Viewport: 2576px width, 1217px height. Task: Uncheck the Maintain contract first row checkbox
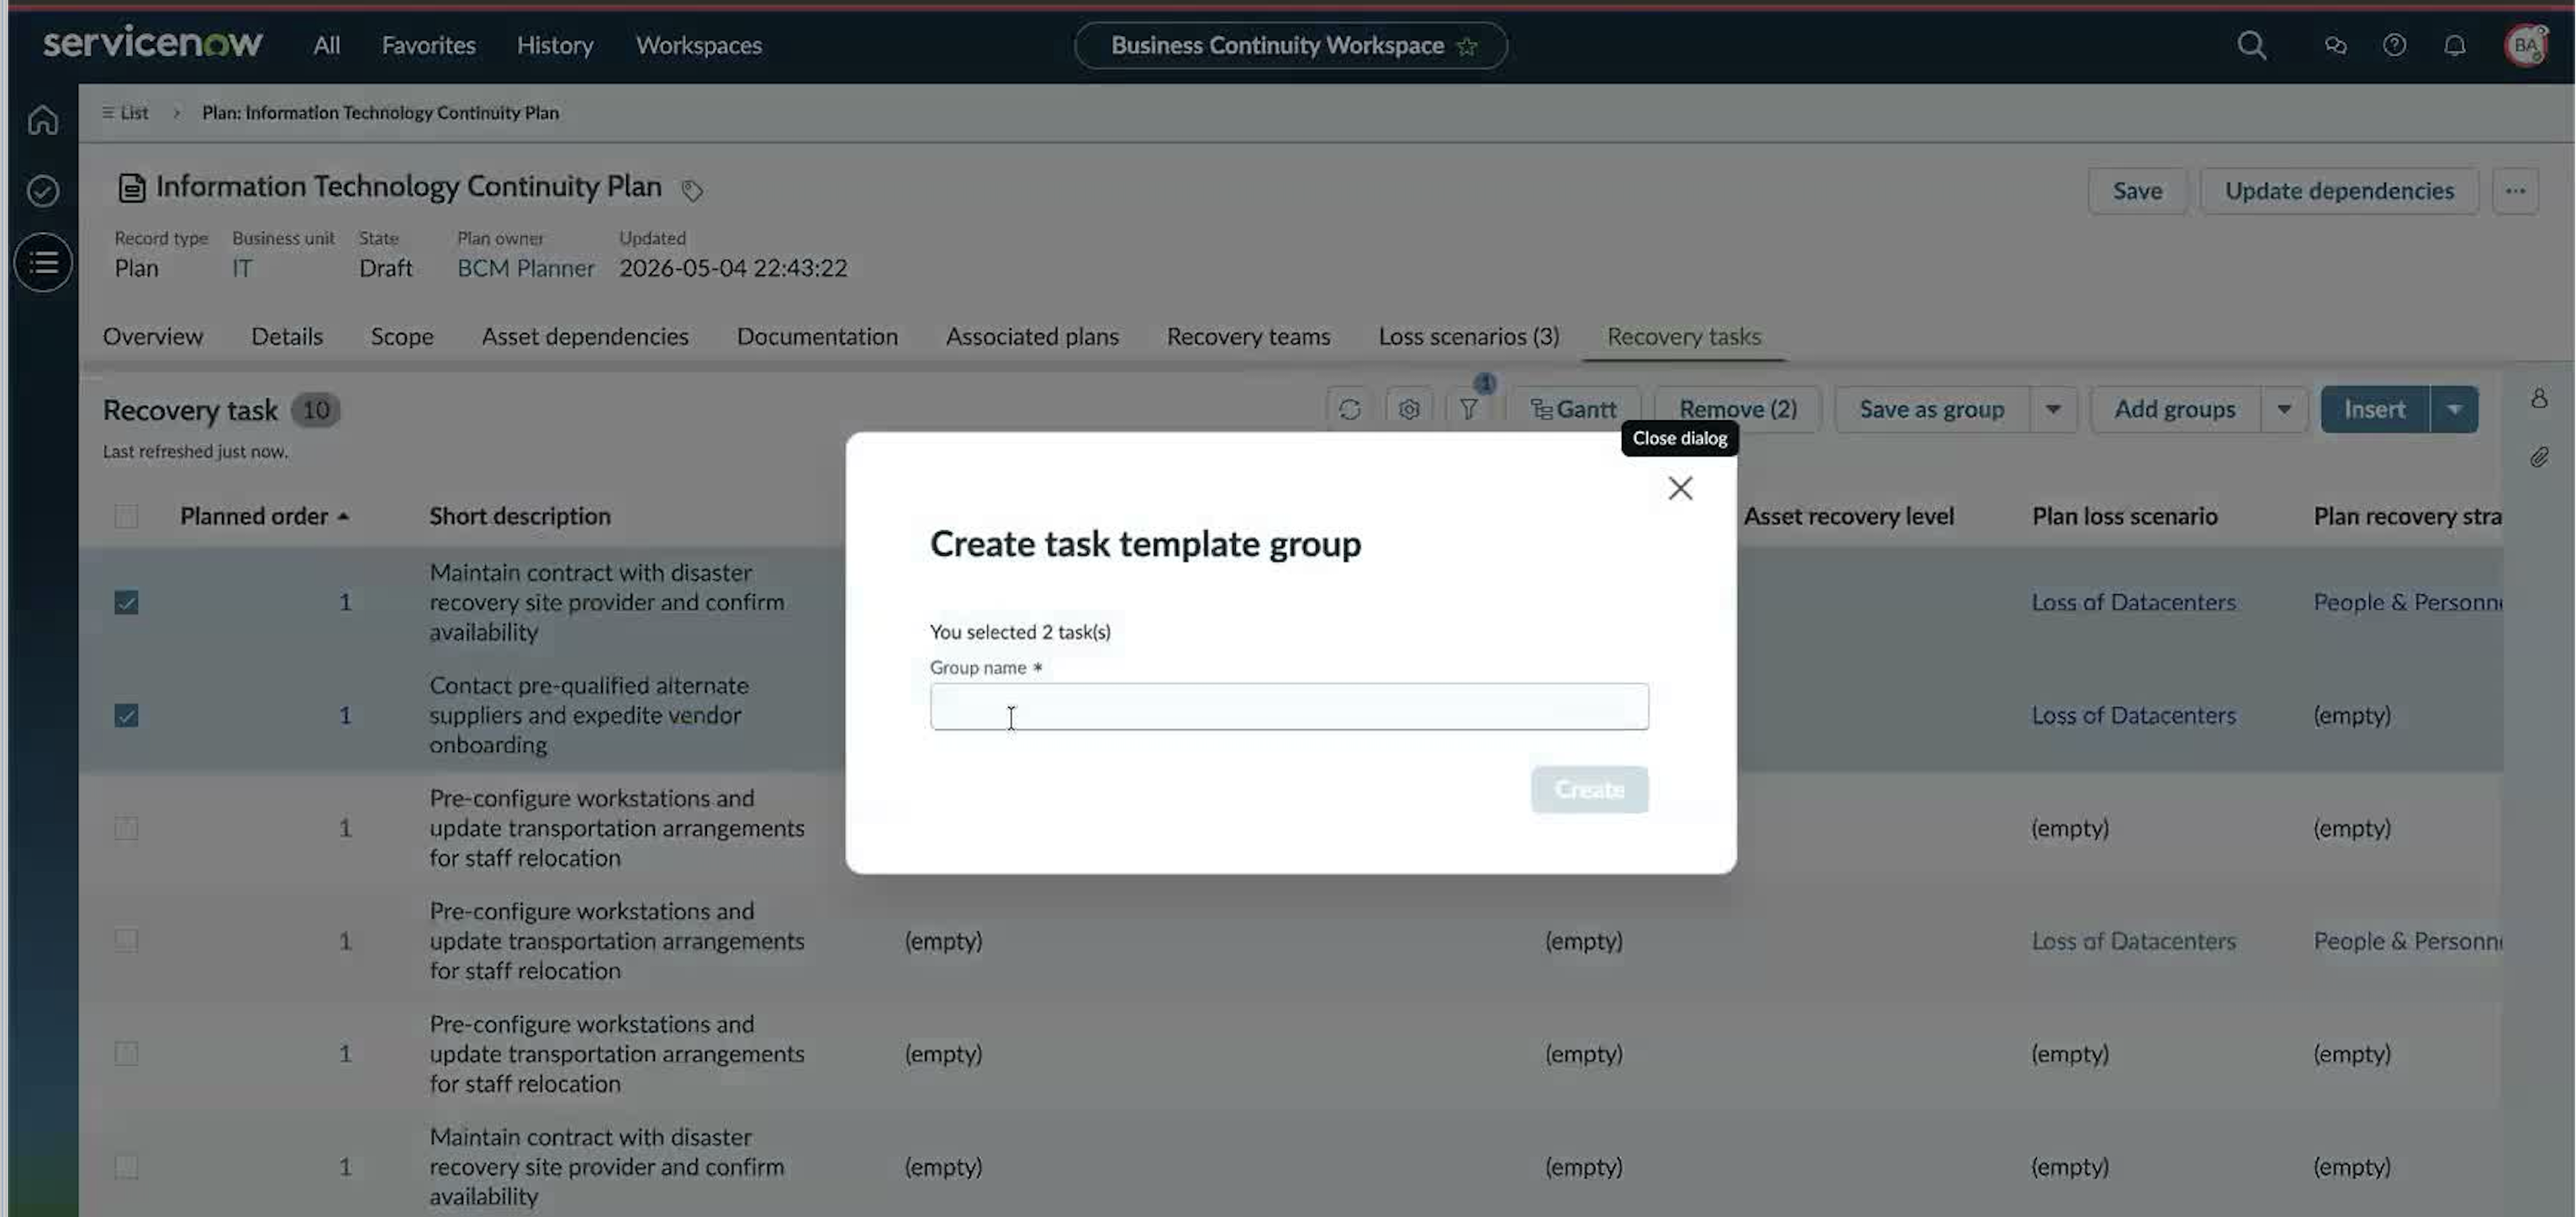(x=126, y=602)
